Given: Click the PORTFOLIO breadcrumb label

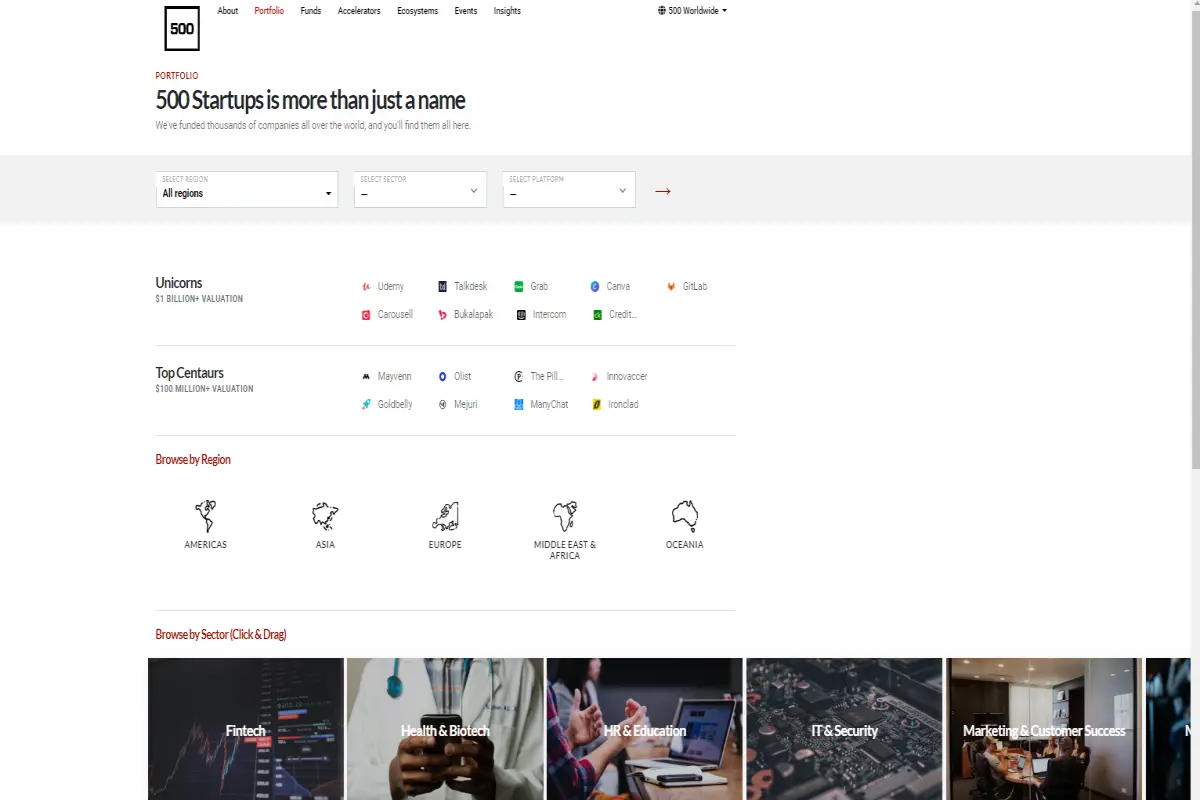Looking at the screenshot, I should click(177, 76).
